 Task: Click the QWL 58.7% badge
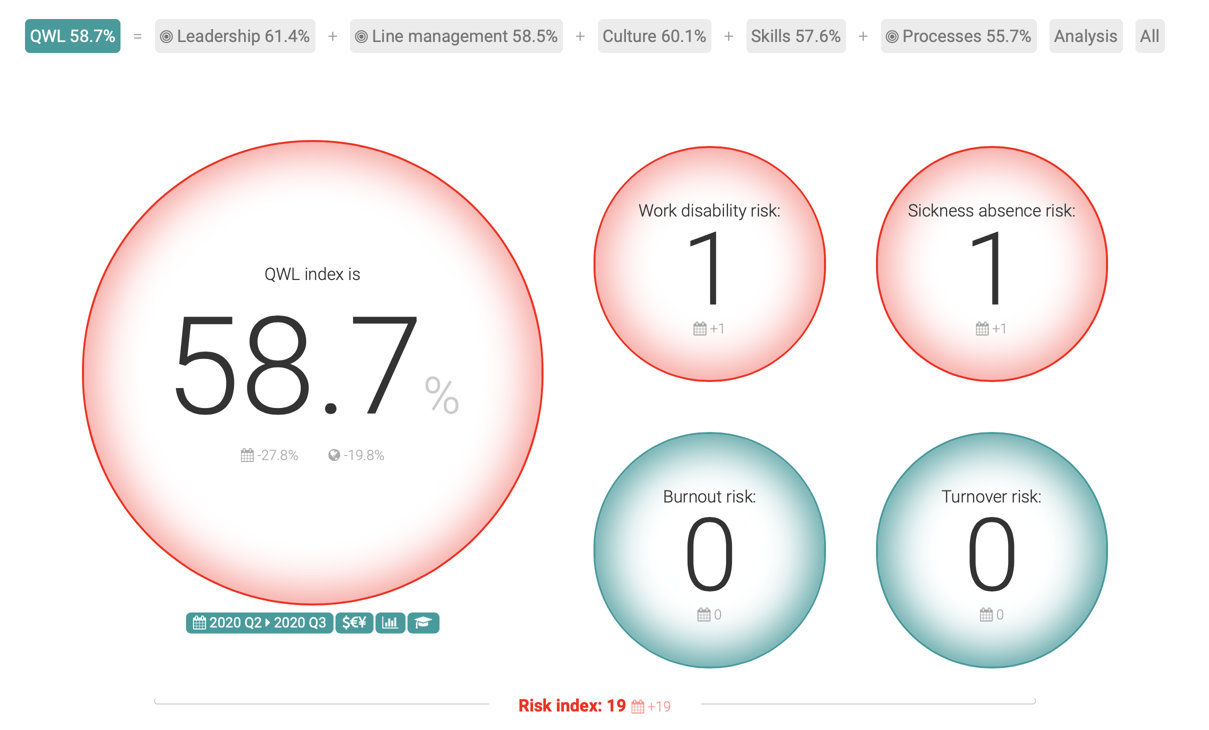pos(72,35)
